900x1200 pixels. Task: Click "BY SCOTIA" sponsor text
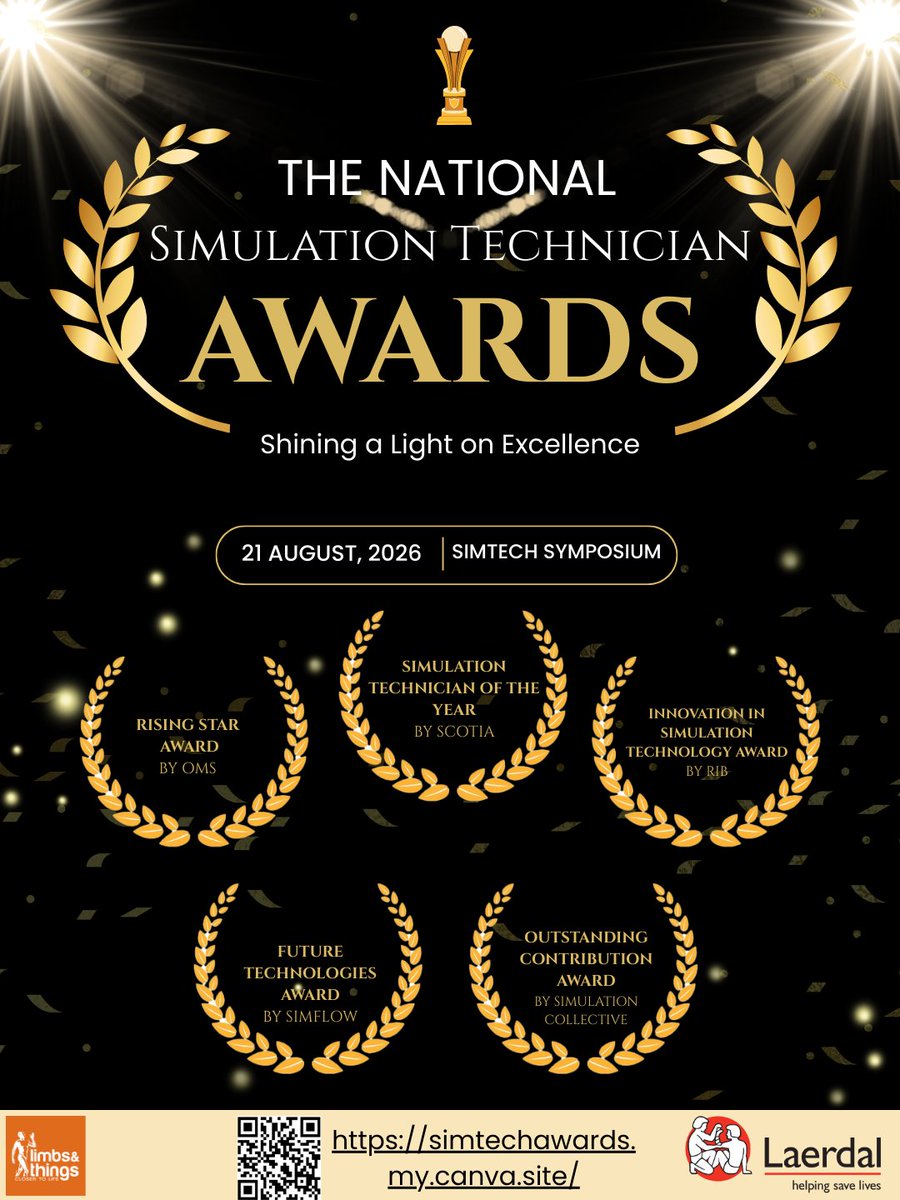454,731
